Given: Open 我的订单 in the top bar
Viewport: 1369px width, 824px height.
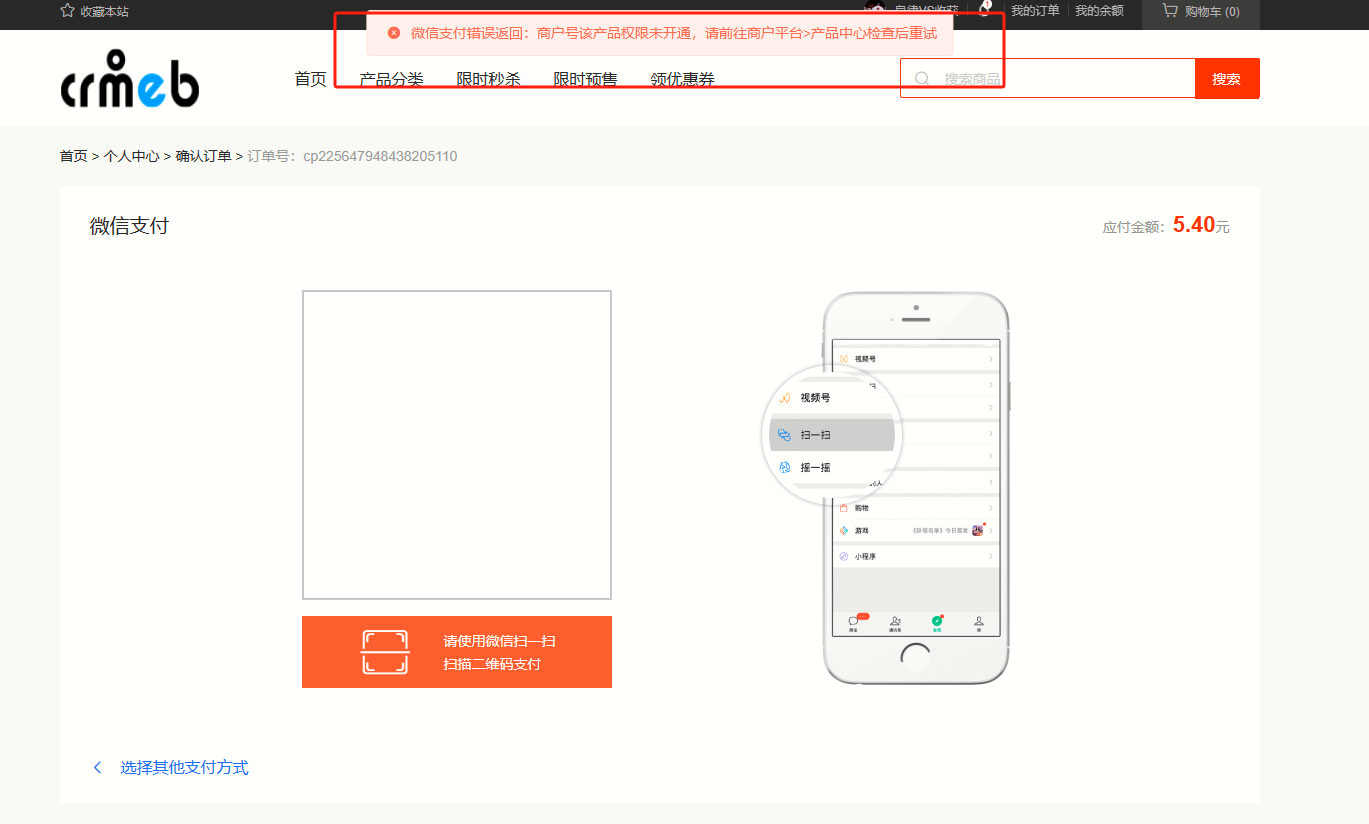Looking at the screenshot, I should click(1035, 11).
